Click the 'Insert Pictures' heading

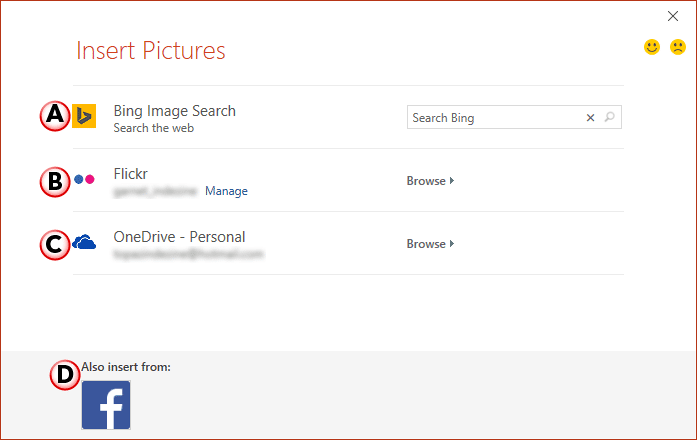pyautogui.click(x=151, y=50)
